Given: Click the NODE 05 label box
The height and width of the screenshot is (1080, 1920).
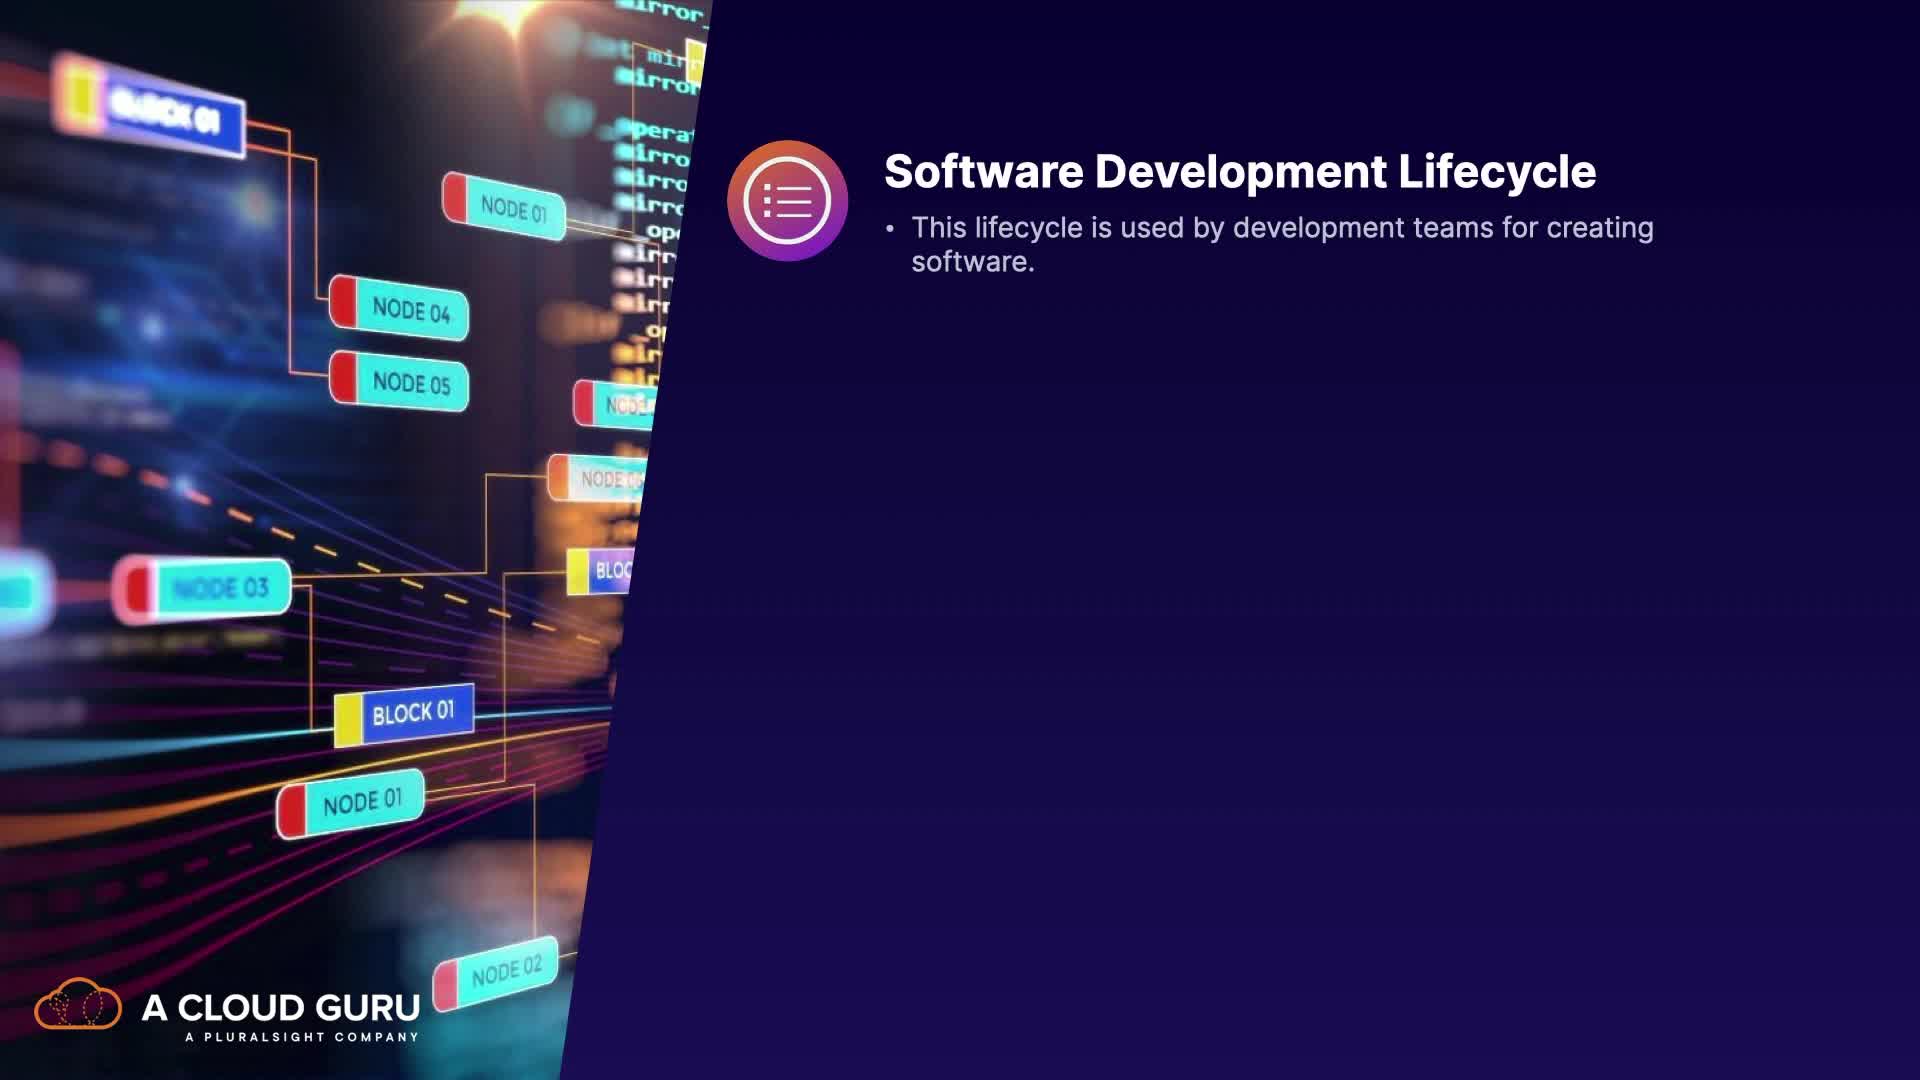Looking at the screenshot, I should click(410, 383).
